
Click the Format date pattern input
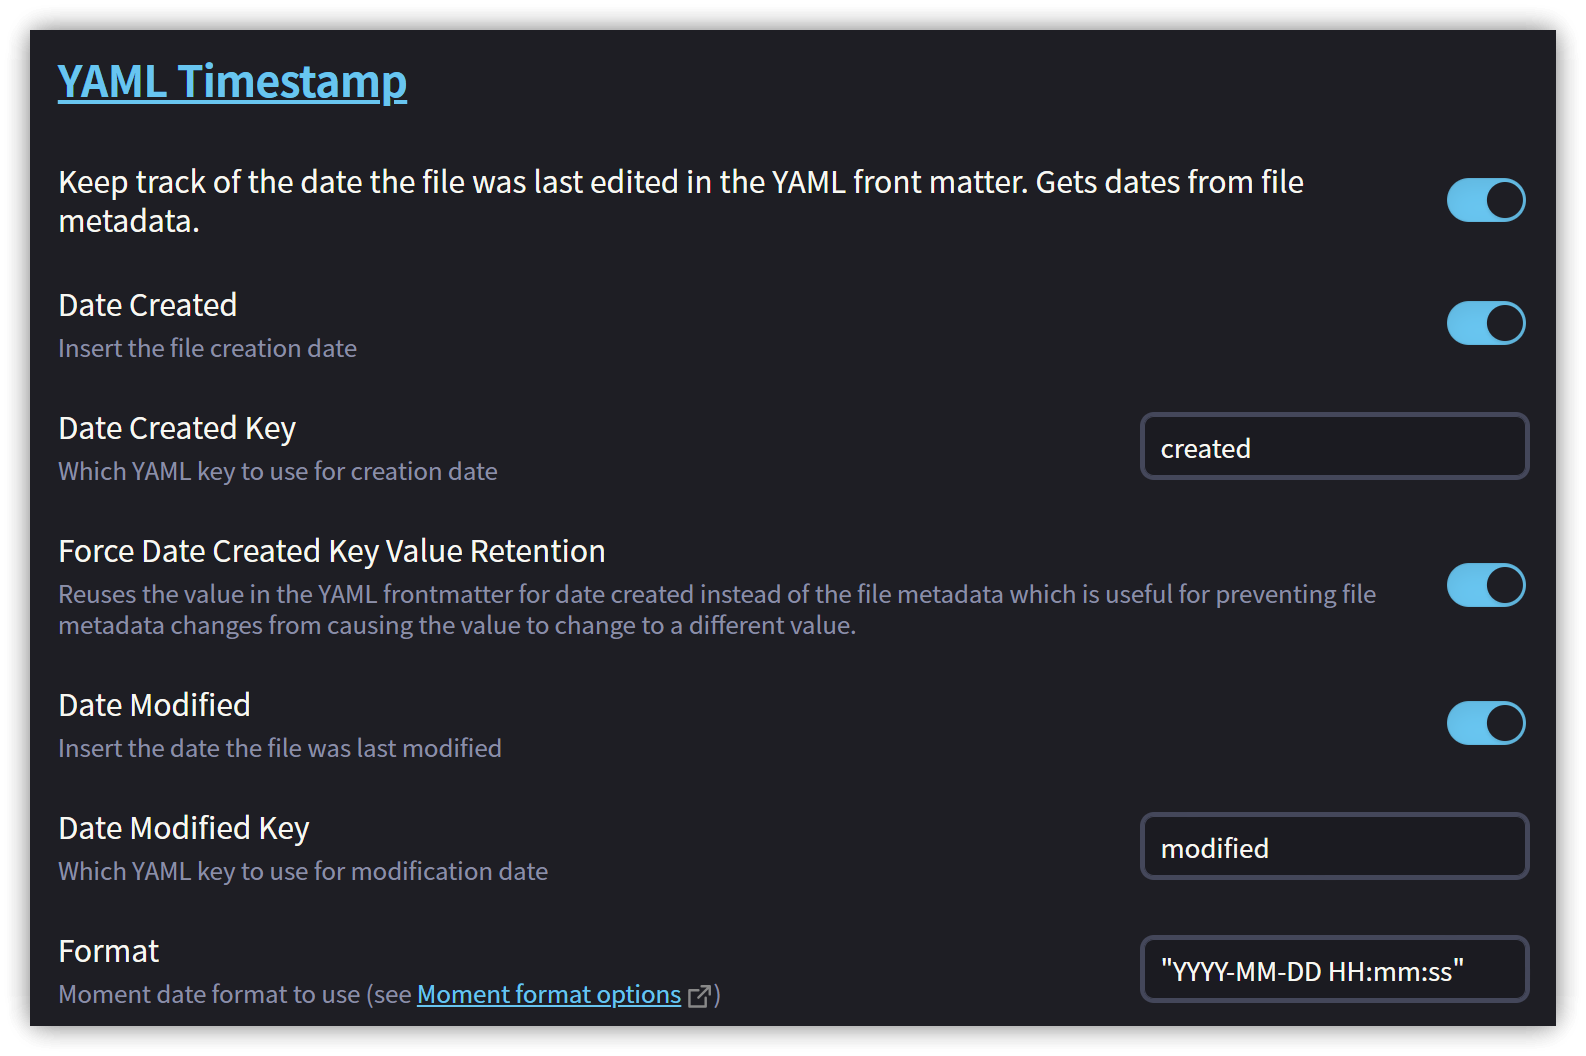click(x=1334, y=970)
